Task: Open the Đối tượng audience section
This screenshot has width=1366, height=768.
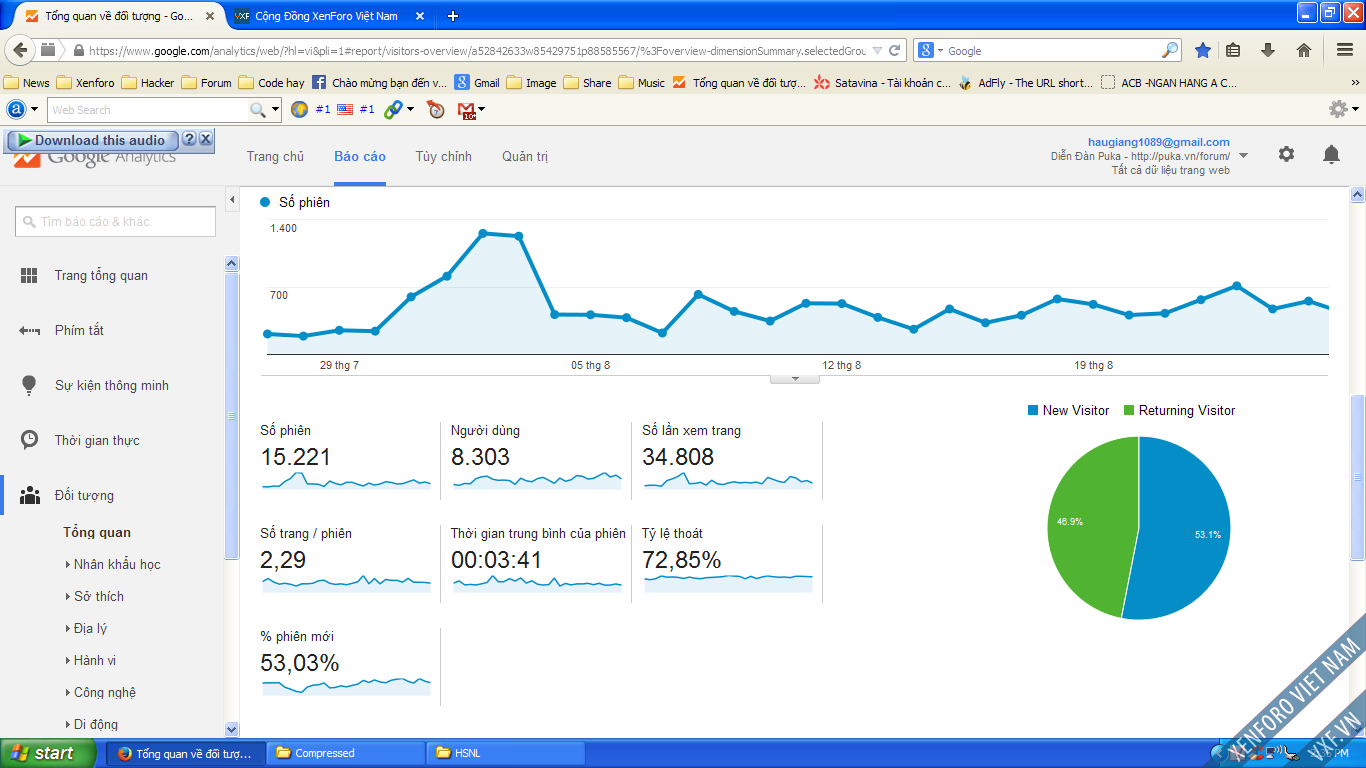Action: tap(84, 496)
